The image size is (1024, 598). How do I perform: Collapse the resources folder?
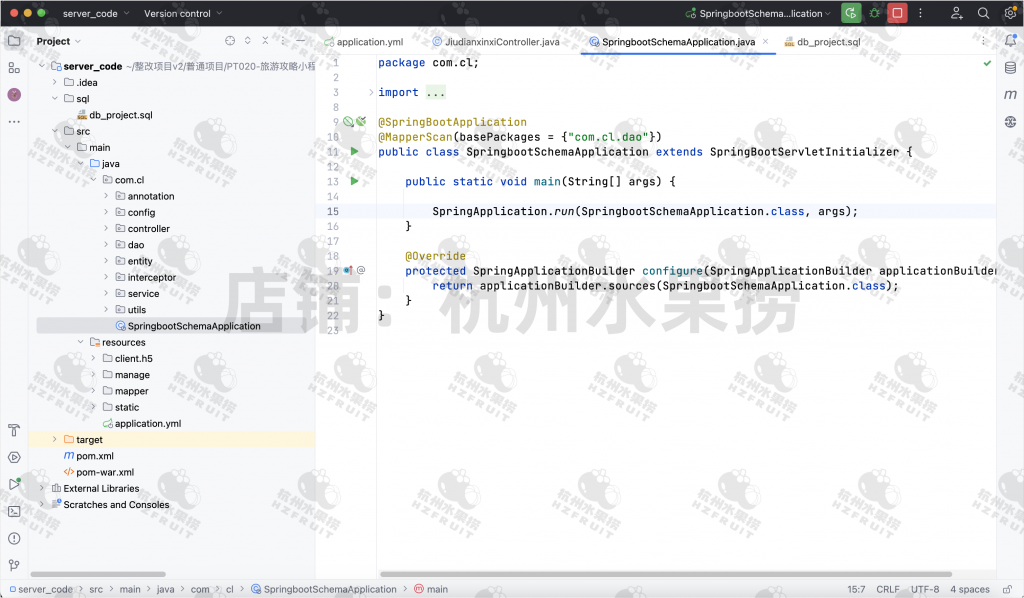point(81,342)
